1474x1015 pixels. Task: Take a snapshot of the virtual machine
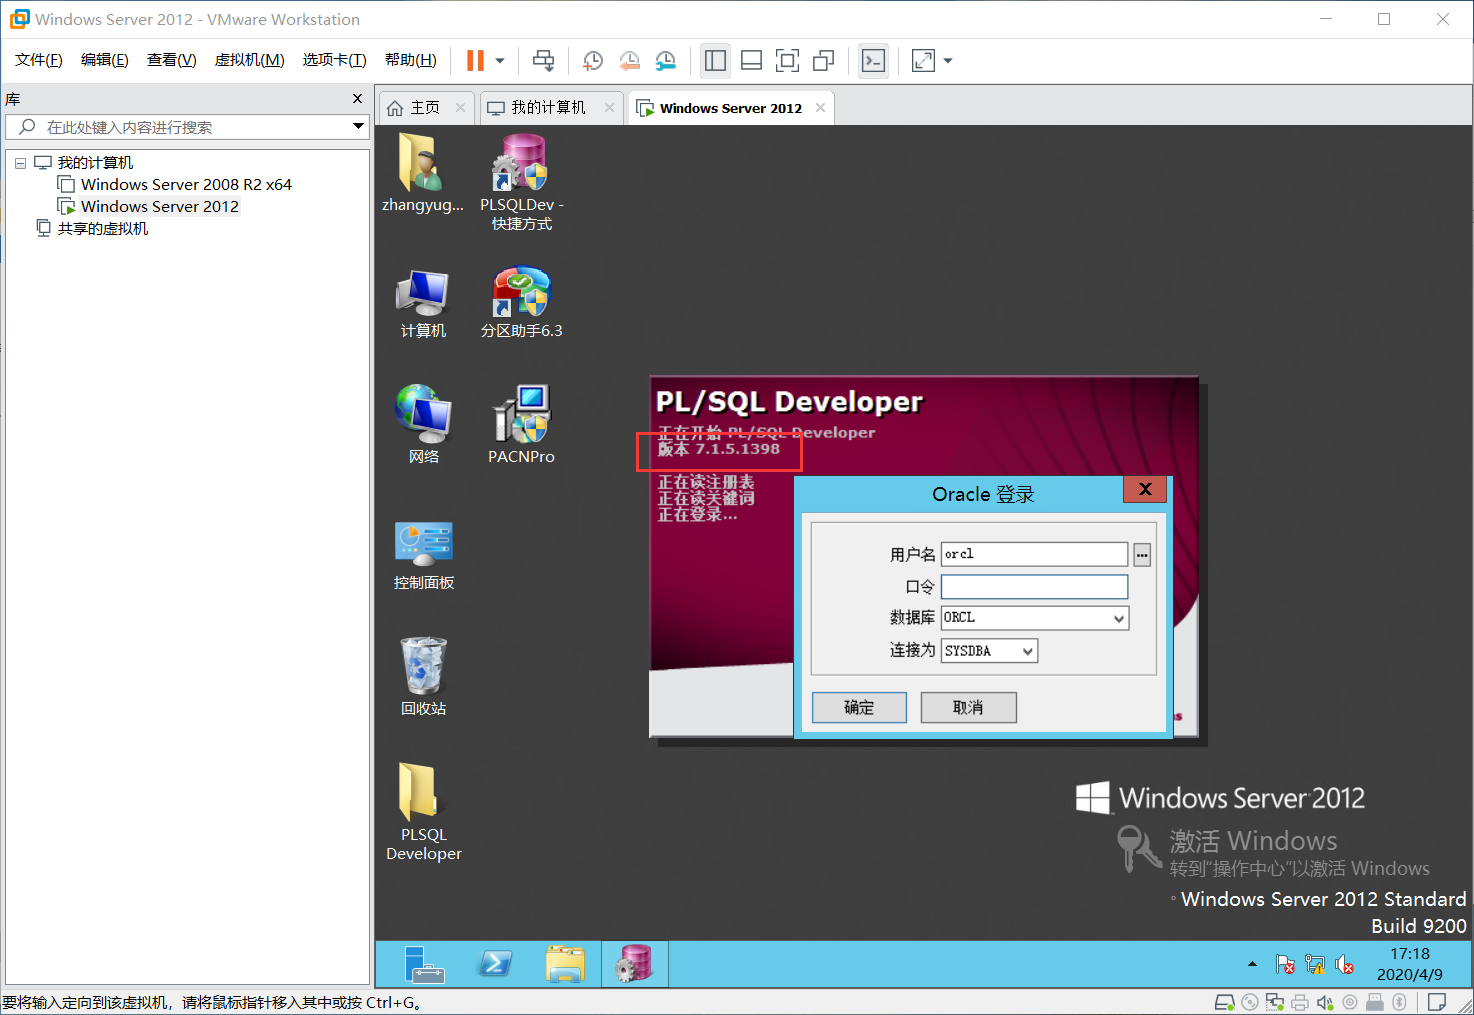[x=592, y=61]
